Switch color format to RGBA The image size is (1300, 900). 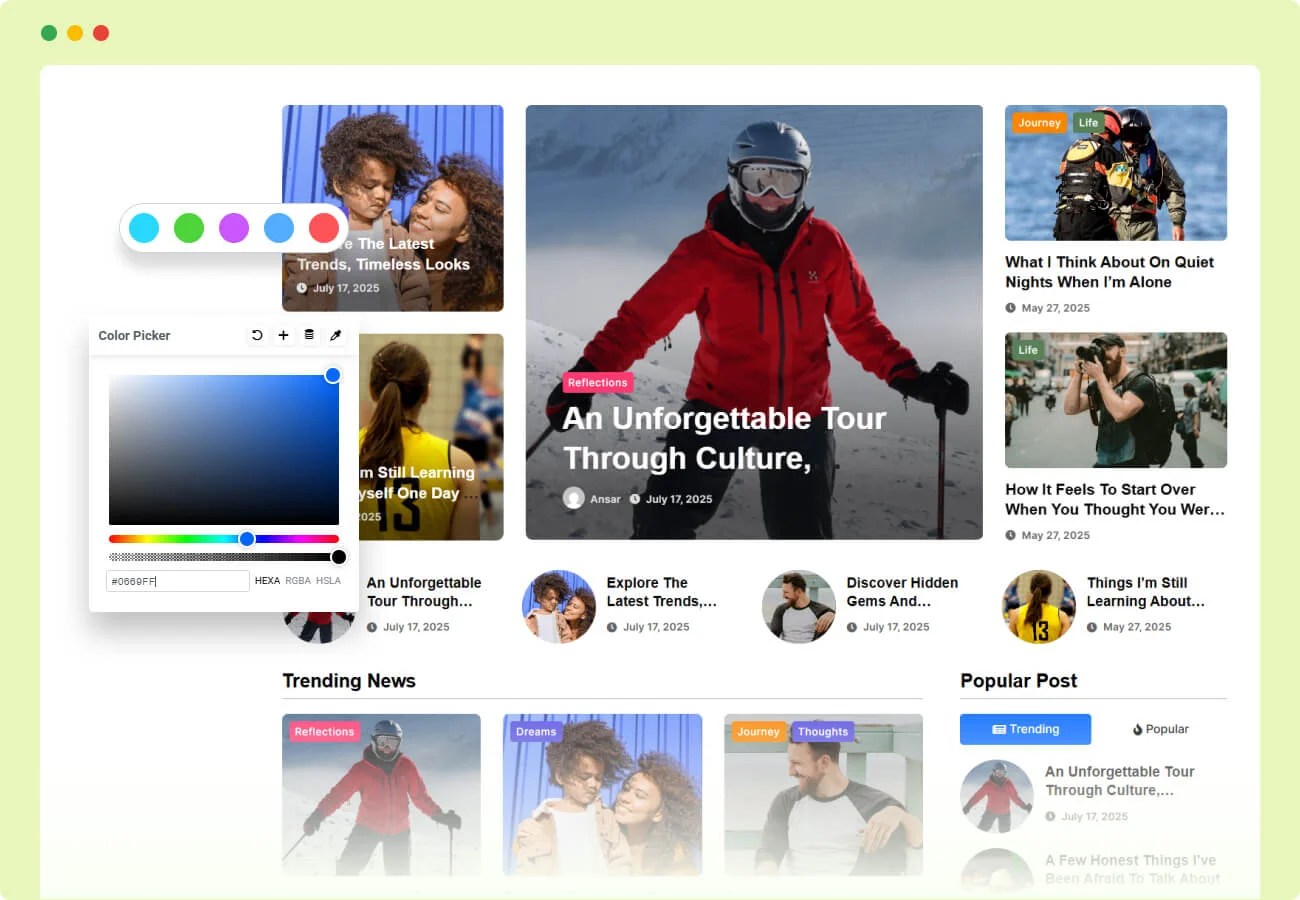point(298,581)
